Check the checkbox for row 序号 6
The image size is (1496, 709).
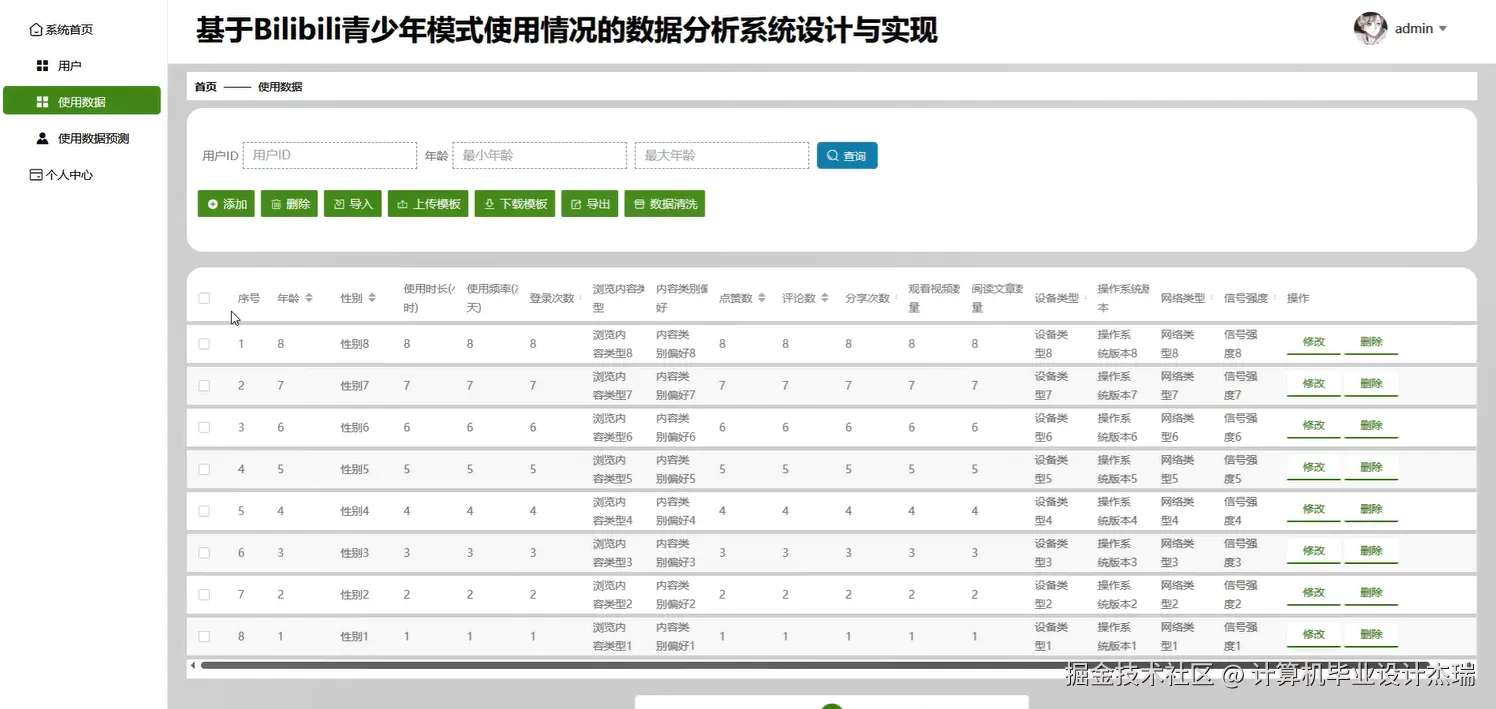[204, 553]
